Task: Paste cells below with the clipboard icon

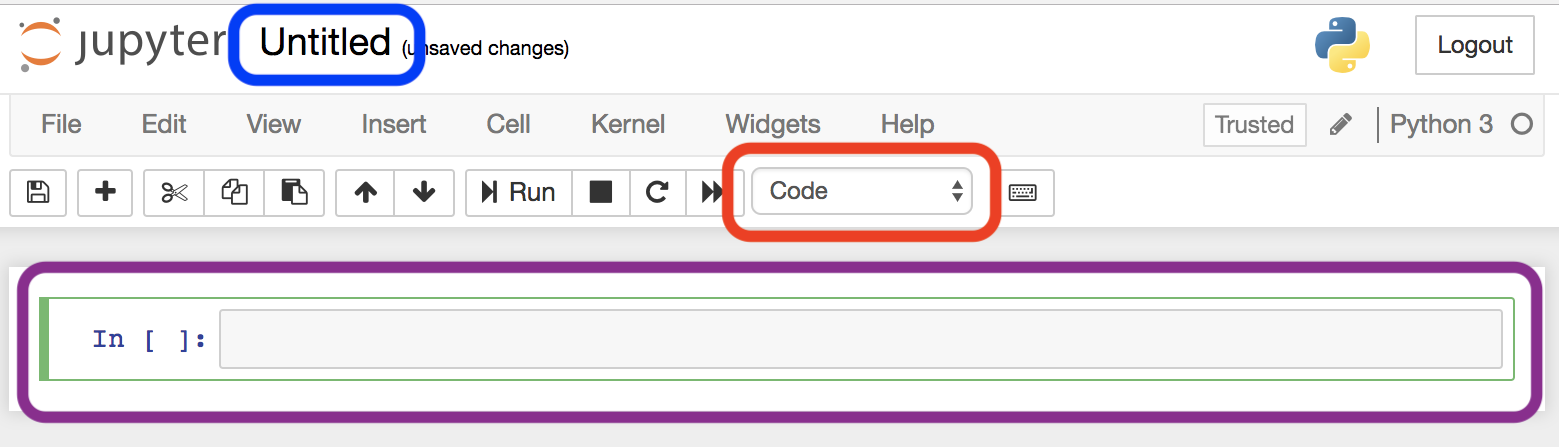Action: (294, 192)
